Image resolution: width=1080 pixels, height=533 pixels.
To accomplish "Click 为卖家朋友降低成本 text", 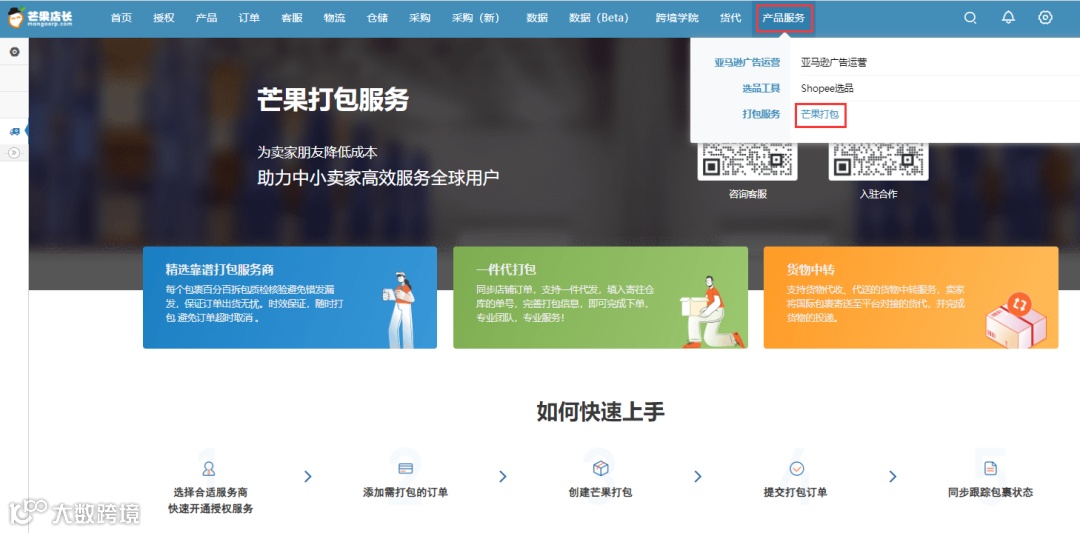I will [x=317, y=152].
